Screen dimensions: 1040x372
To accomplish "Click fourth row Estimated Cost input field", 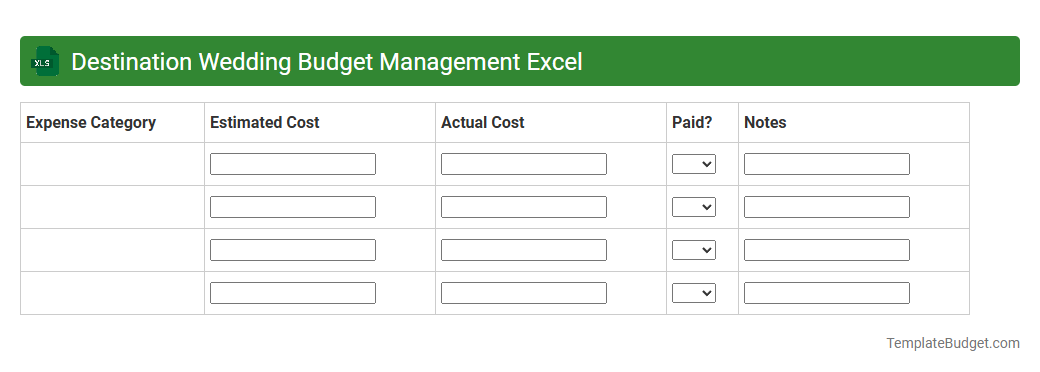I will click(x=292, y=293).
